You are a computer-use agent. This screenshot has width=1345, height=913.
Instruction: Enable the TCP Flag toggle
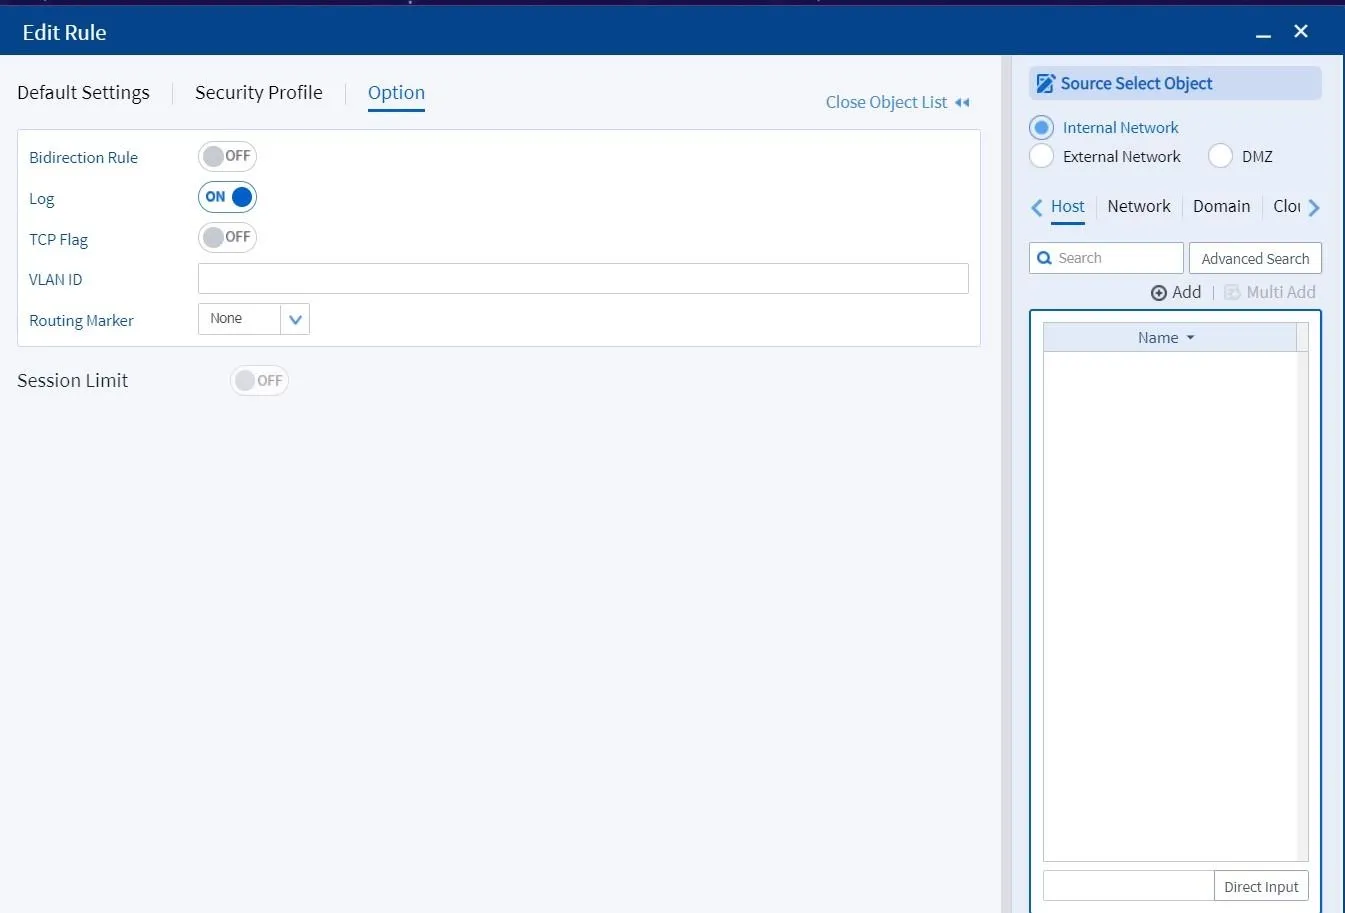coord(227,237)
